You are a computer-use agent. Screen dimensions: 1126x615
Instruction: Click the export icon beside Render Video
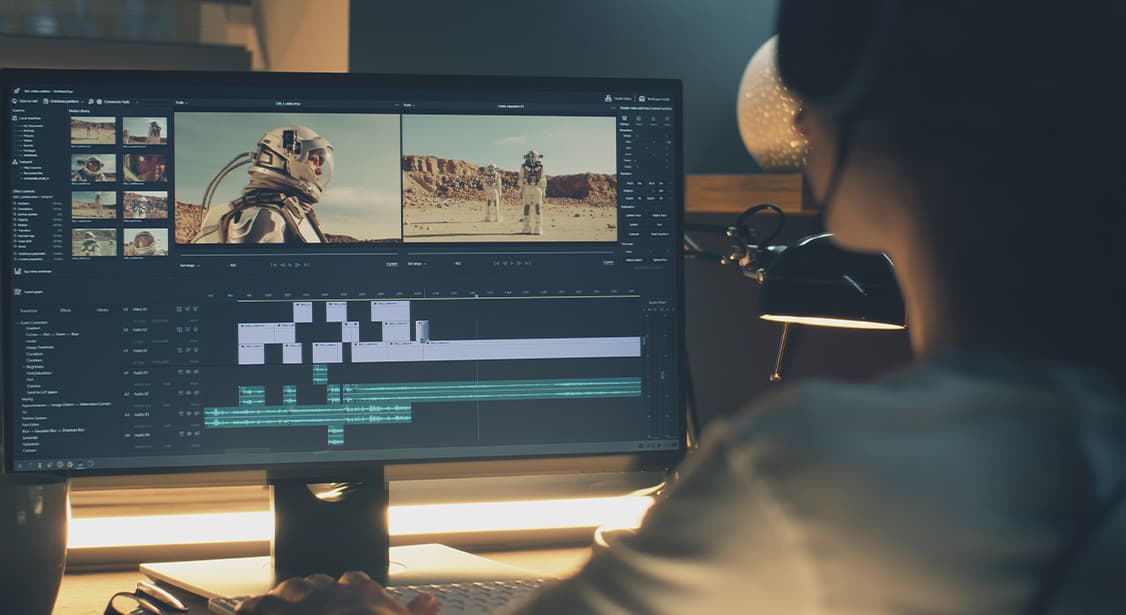click(641, 98)
